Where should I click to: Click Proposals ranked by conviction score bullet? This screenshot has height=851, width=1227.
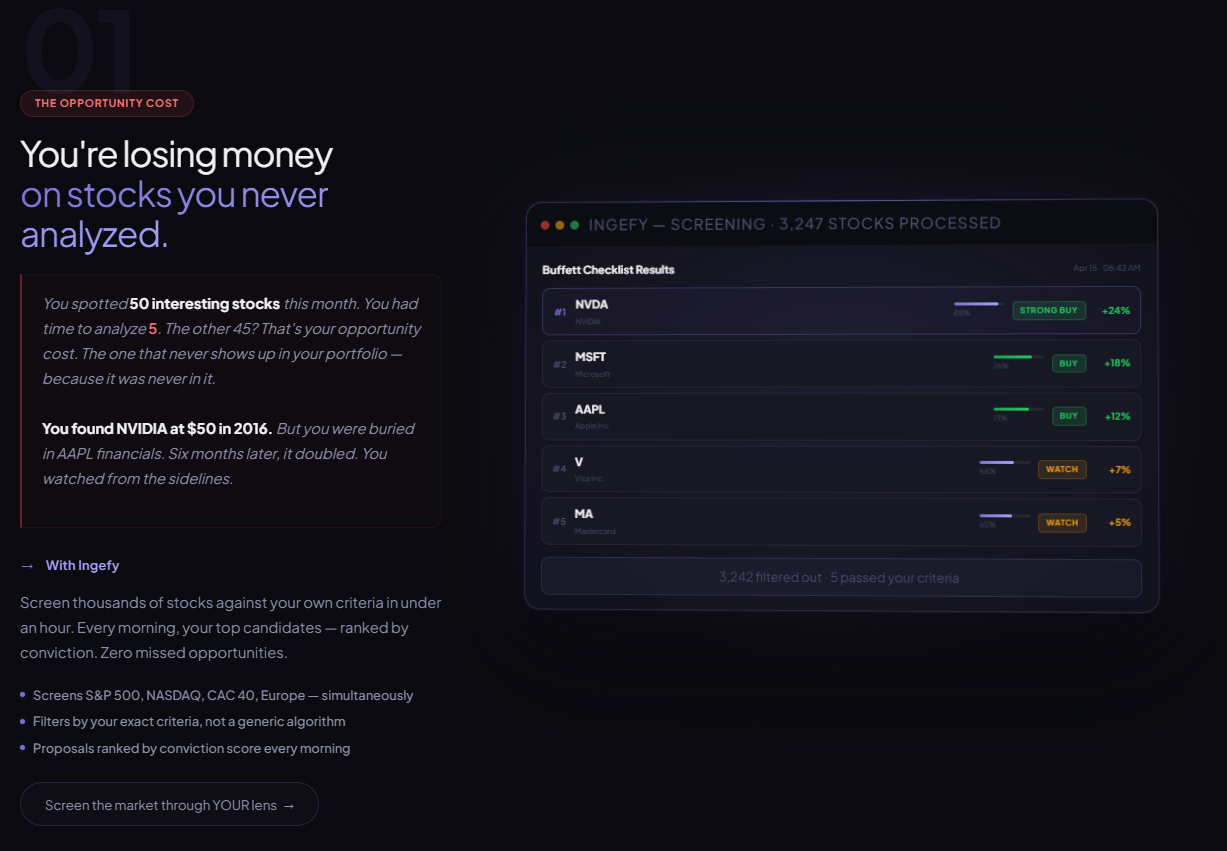pyautogui.click(x=191, y=748)
